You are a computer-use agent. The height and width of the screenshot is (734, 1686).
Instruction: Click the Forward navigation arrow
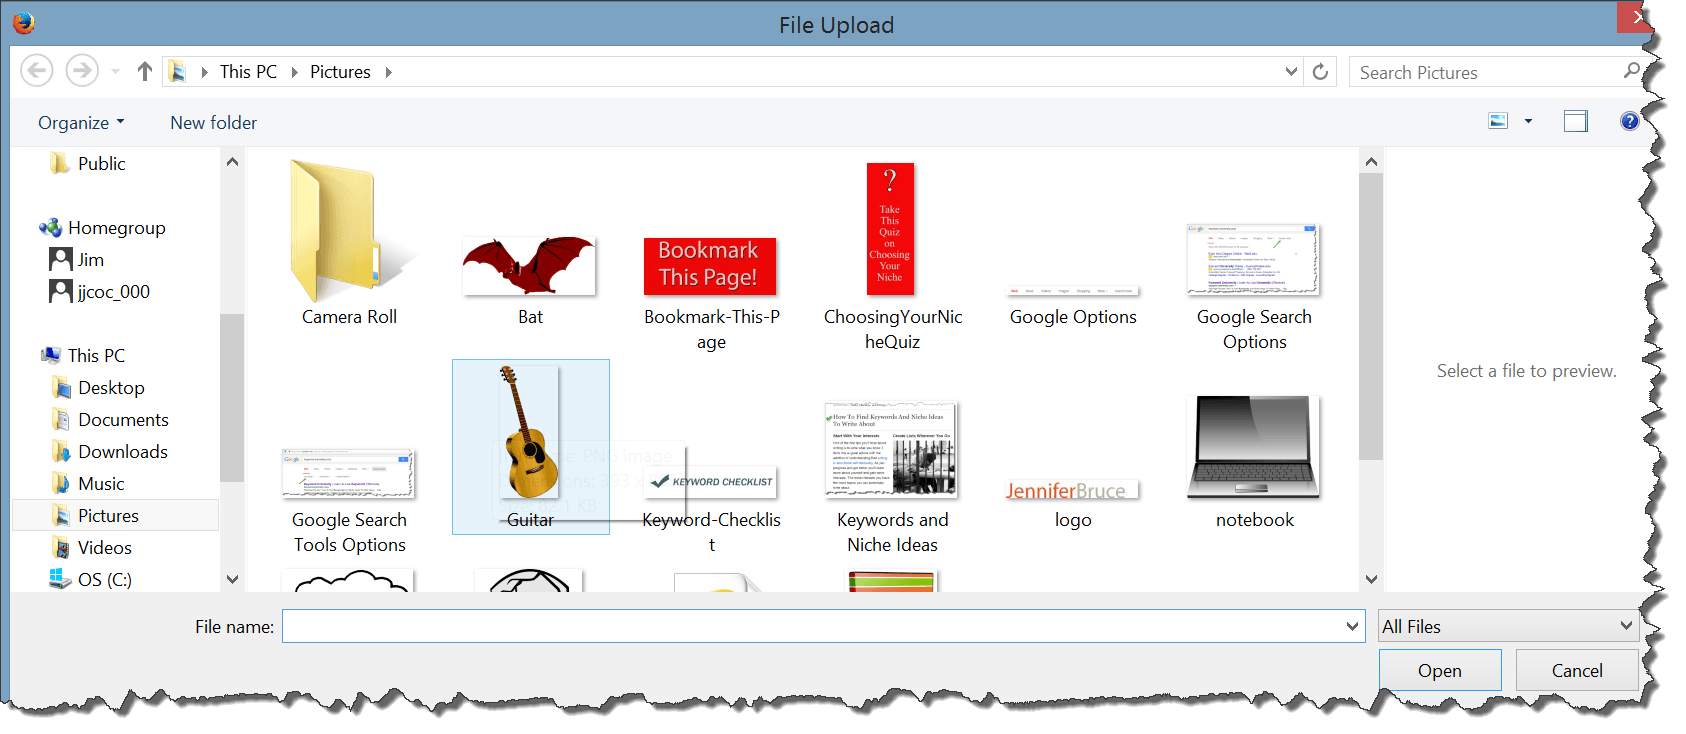click(82, 71)
